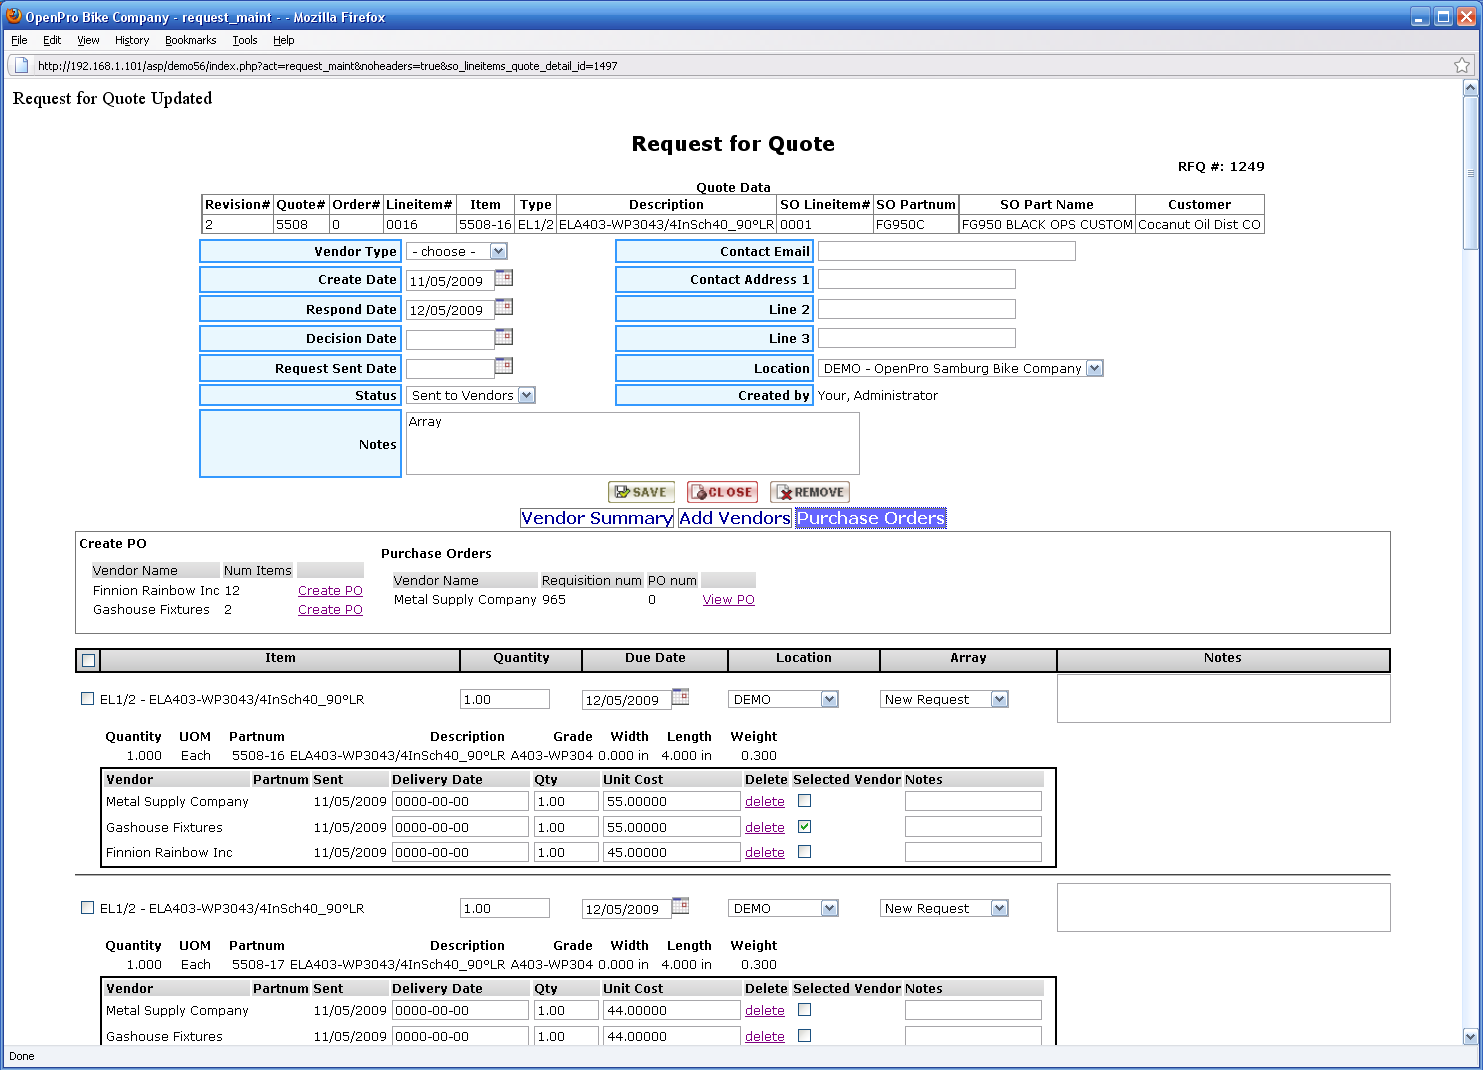The image size is (1483, 1070).
Task: Click the bookmark star in the address bar
Action: point(1461,66)
